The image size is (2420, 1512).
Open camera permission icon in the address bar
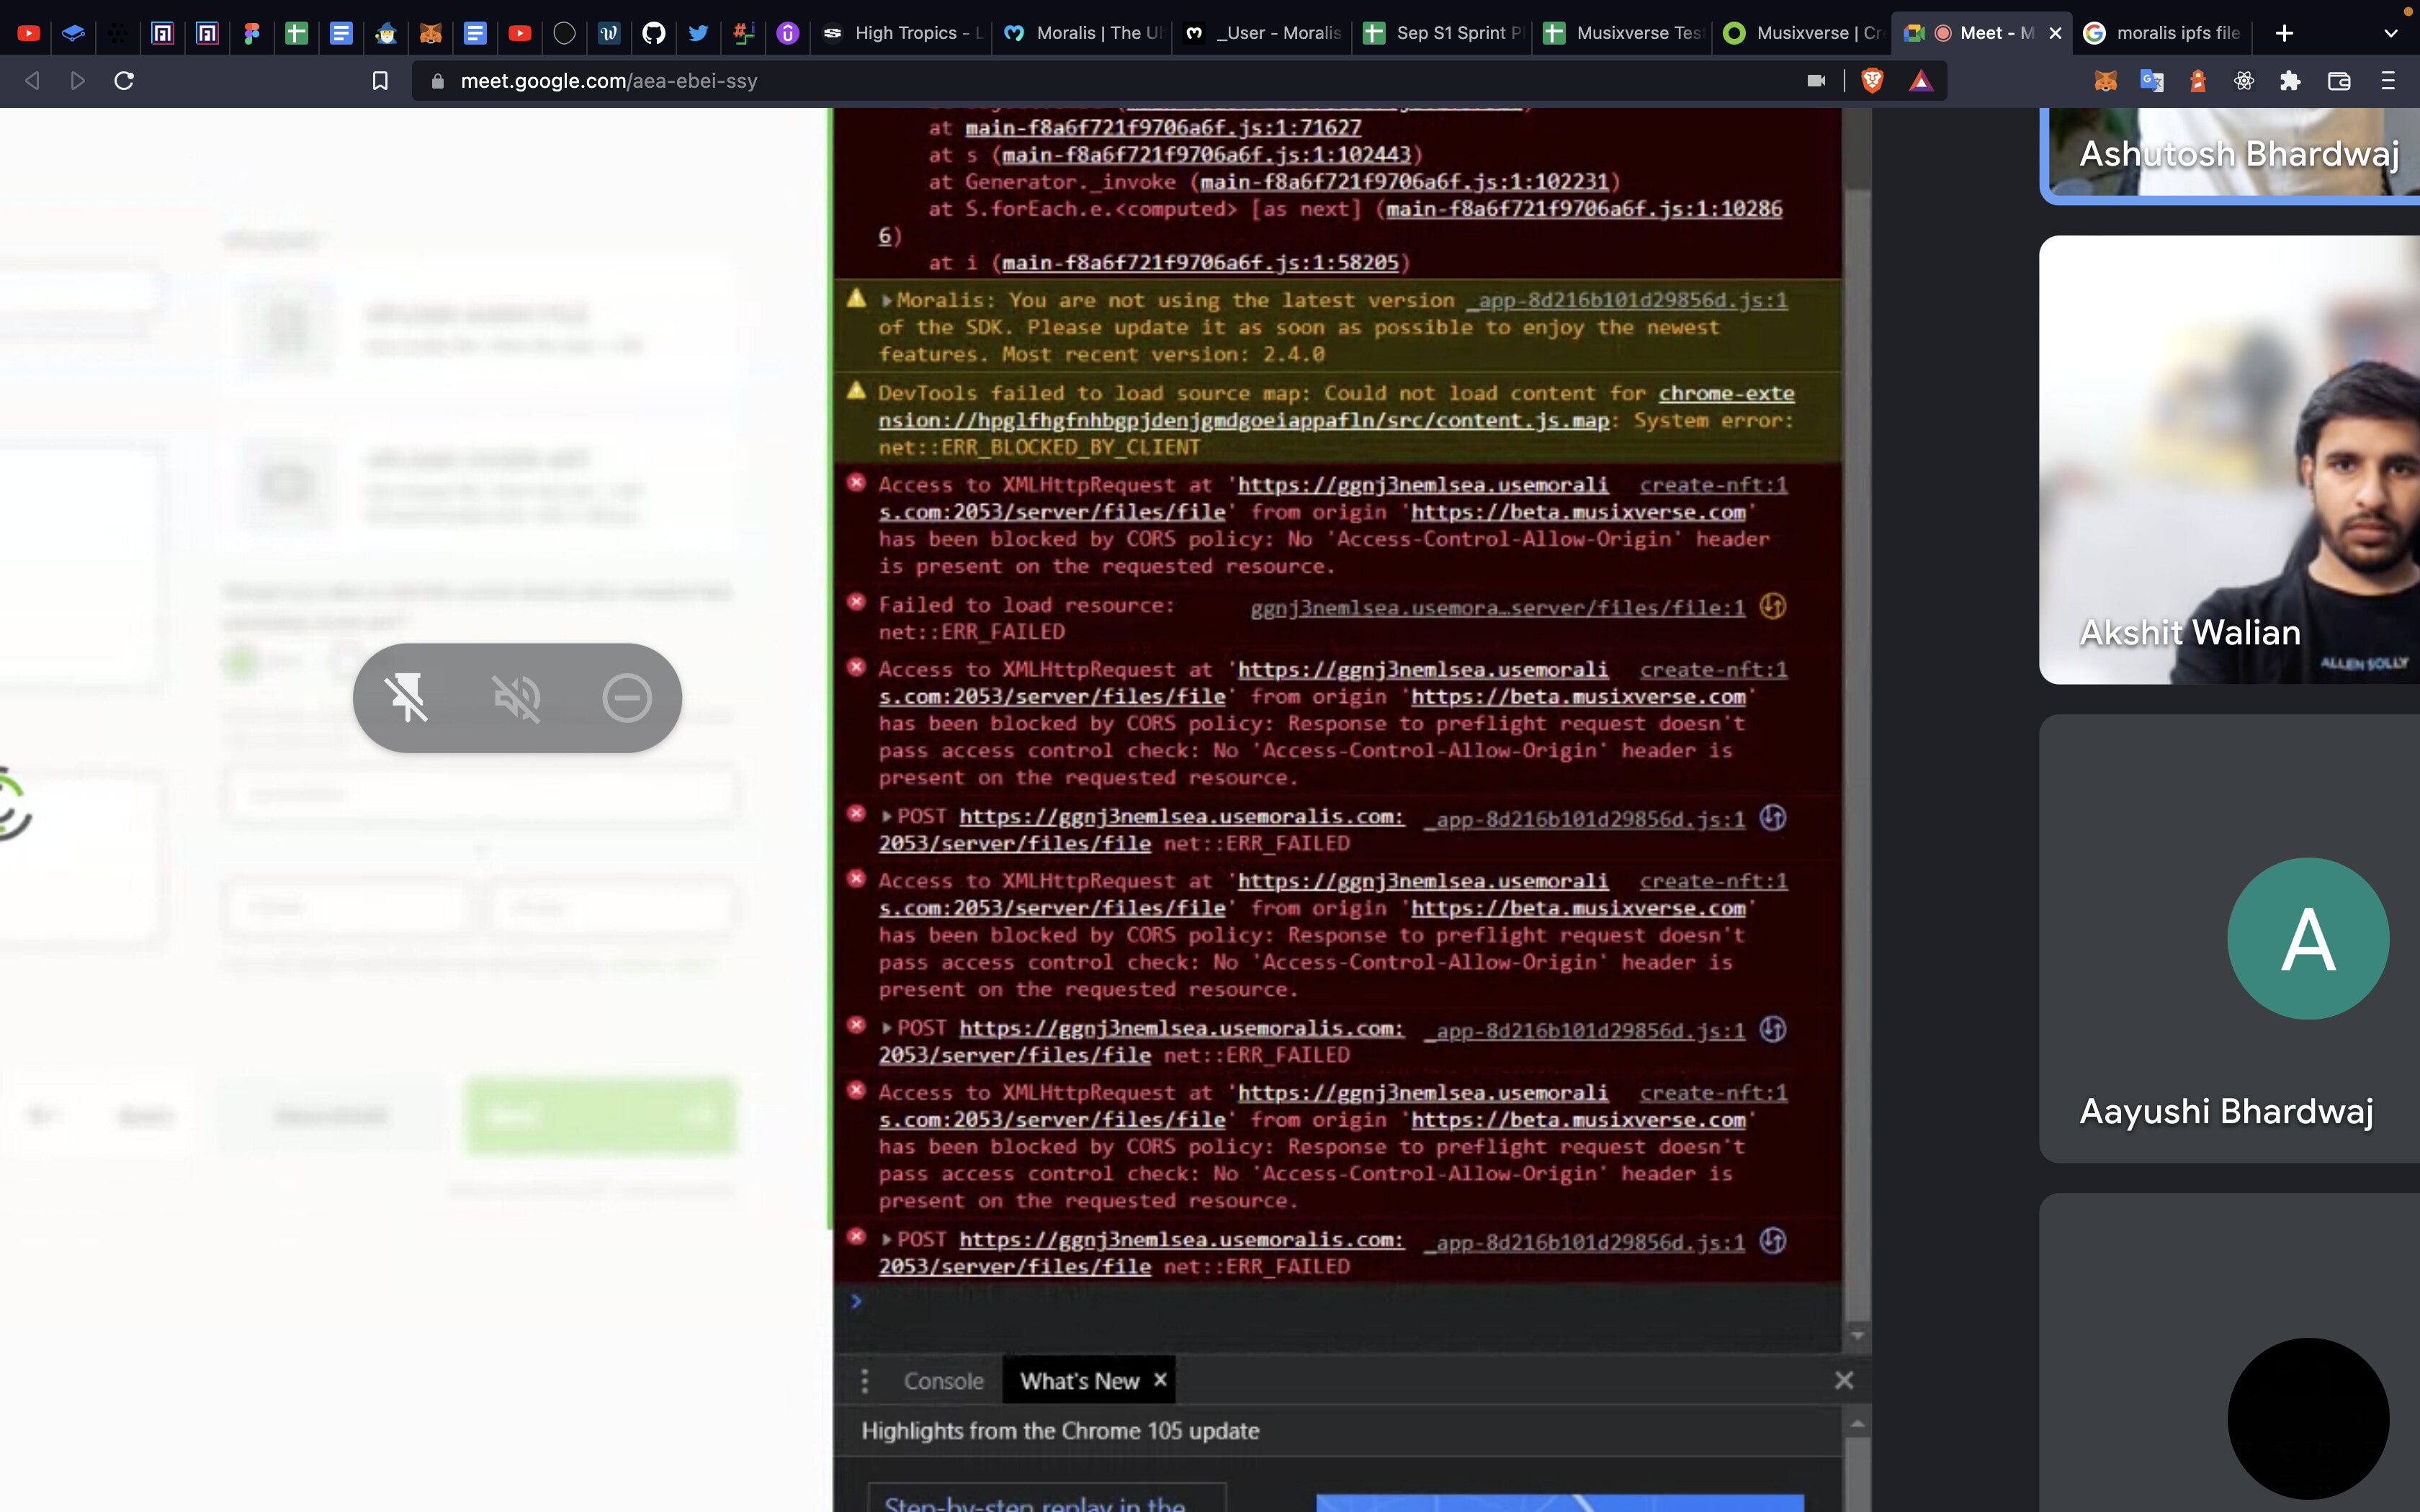pos(1816,81)
